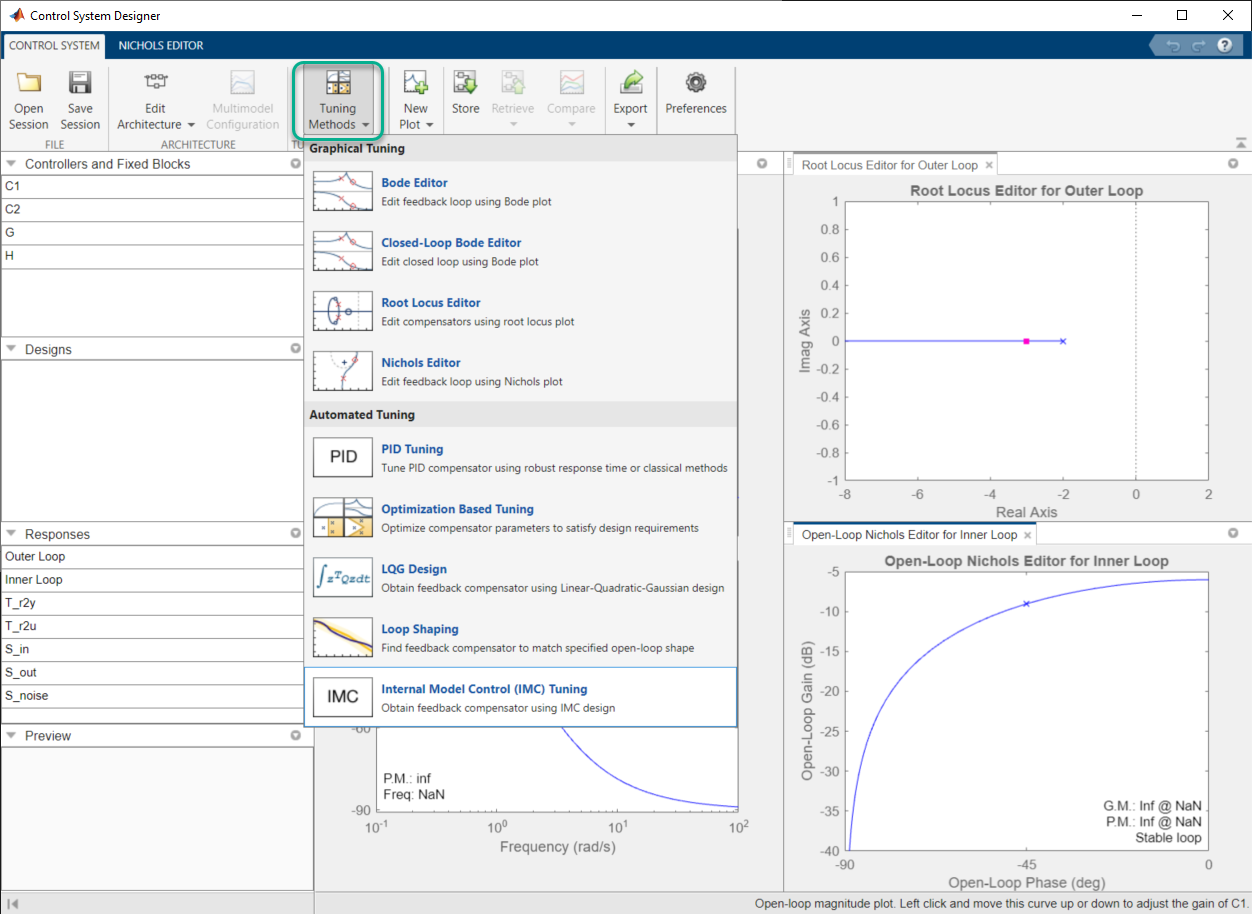Select PID Tuning option
The height and width of the screenshot is (914, 1252).
412,449
